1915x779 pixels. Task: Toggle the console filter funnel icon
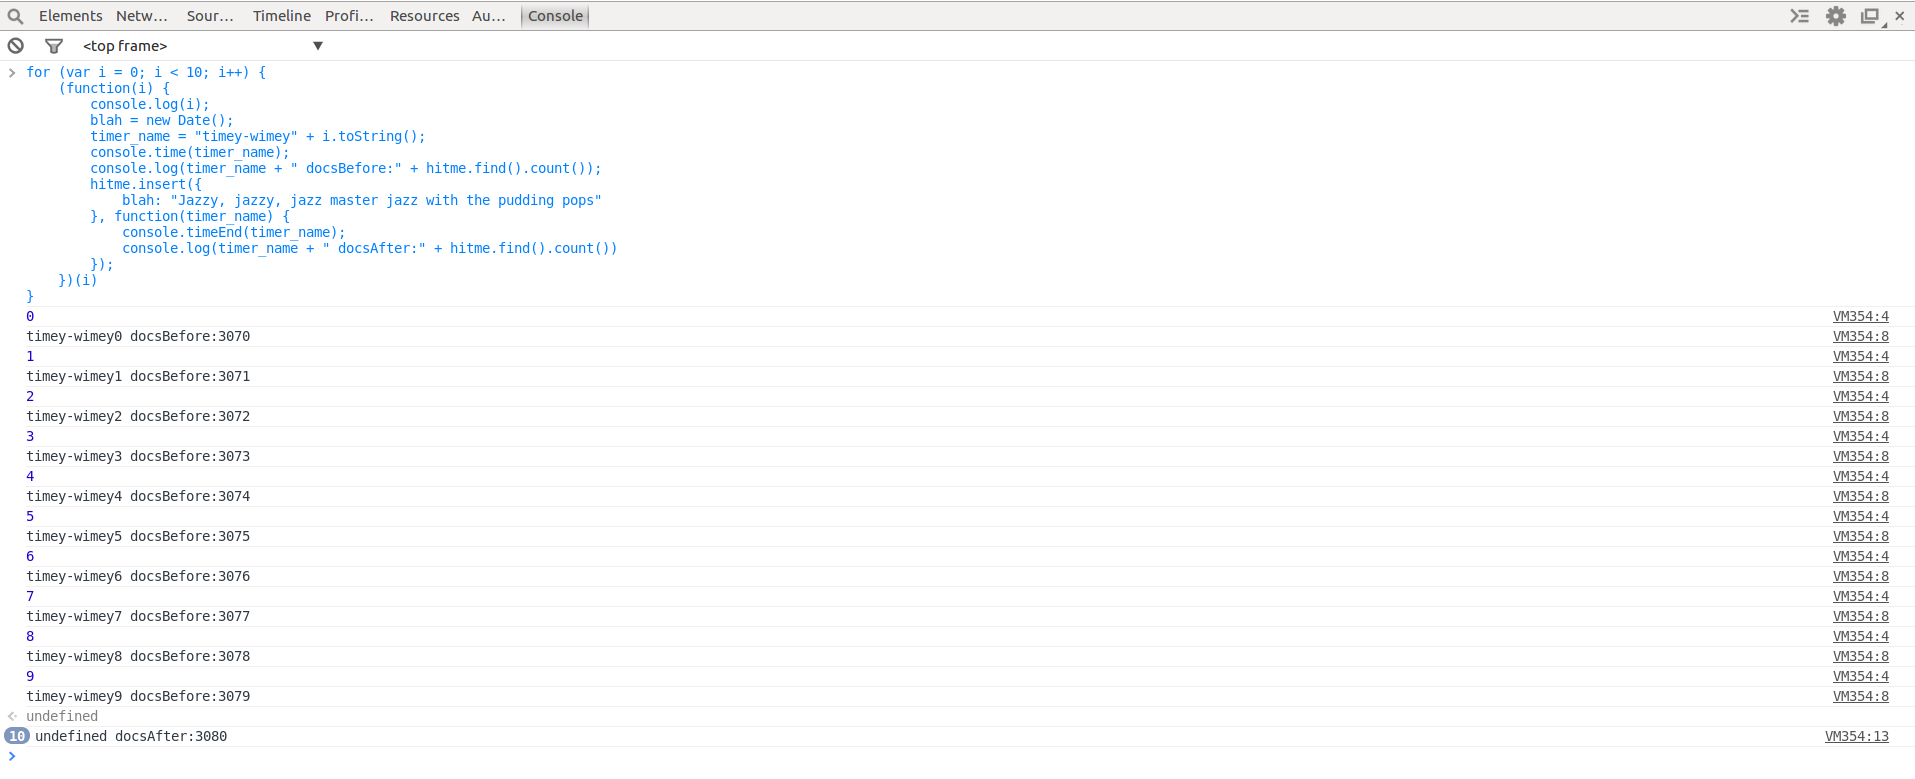tap(54, 46)
